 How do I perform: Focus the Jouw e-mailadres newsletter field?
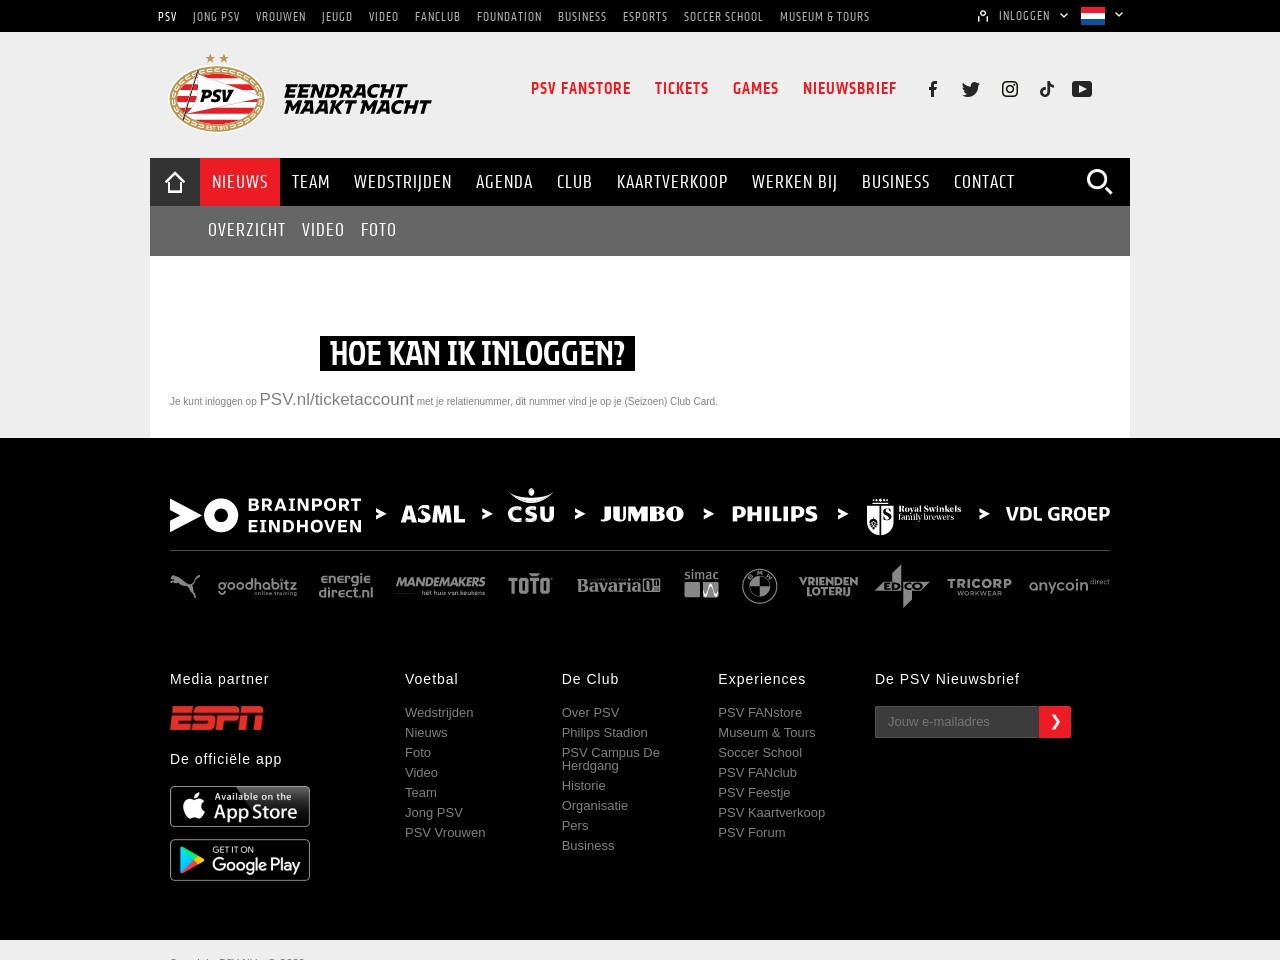(957, 722)
